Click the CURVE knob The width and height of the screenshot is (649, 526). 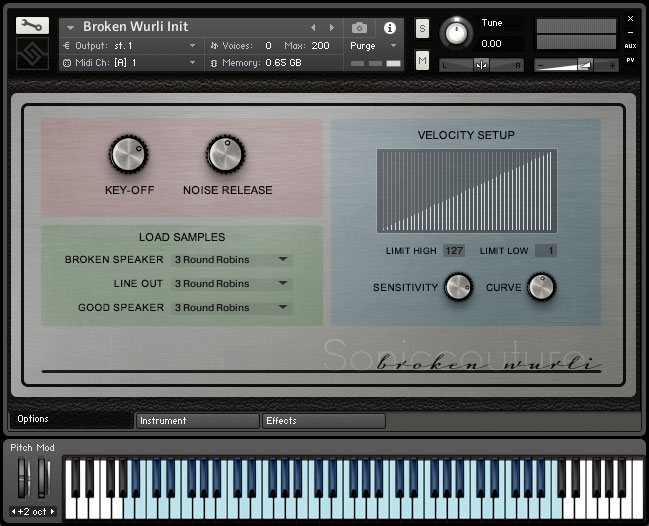[541, 287]
